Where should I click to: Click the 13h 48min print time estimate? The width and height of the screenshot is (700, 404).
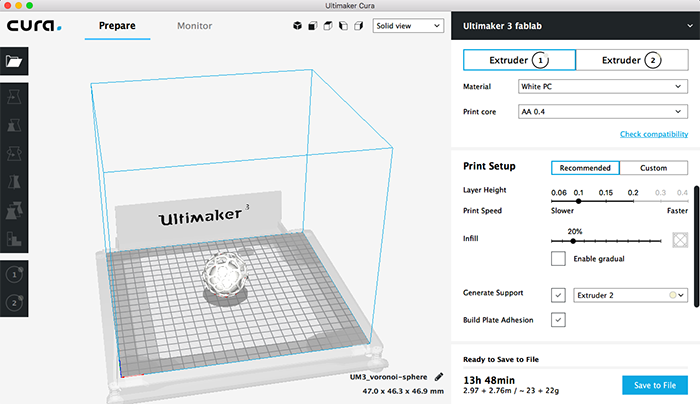coord(489,380)
